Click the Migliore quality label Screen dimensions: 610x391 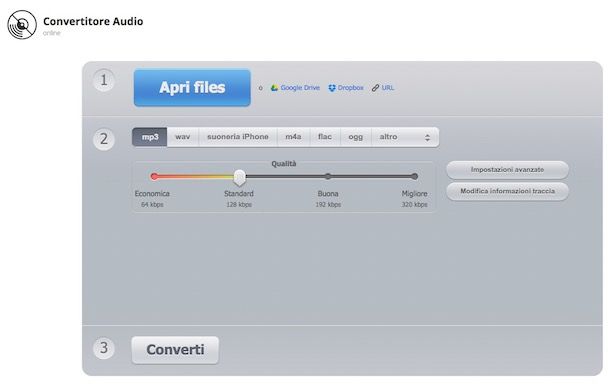point(414,194)
